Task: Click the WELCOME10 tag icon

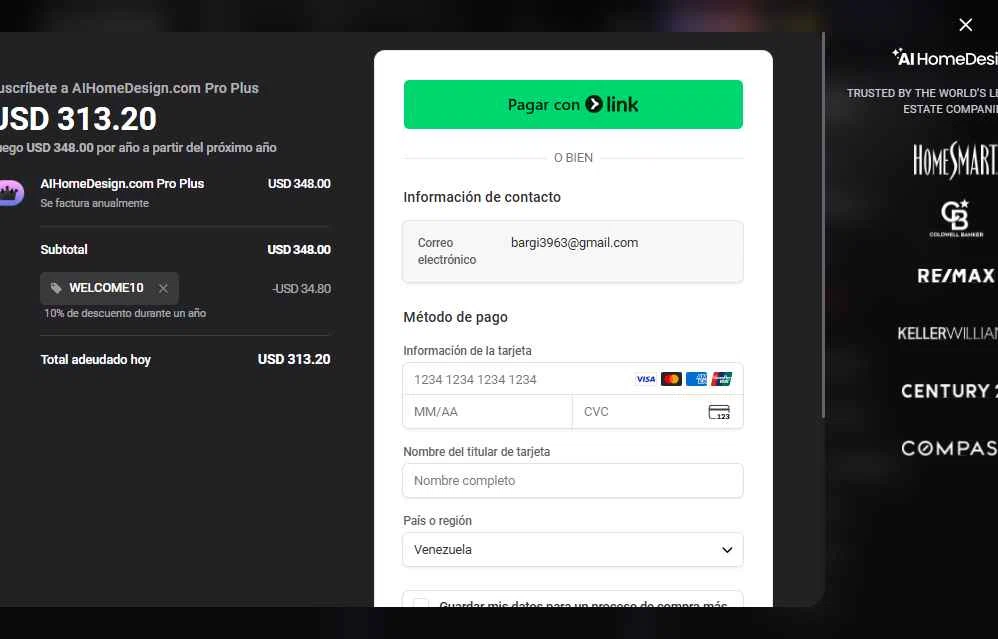Action: tap(56, 288)
